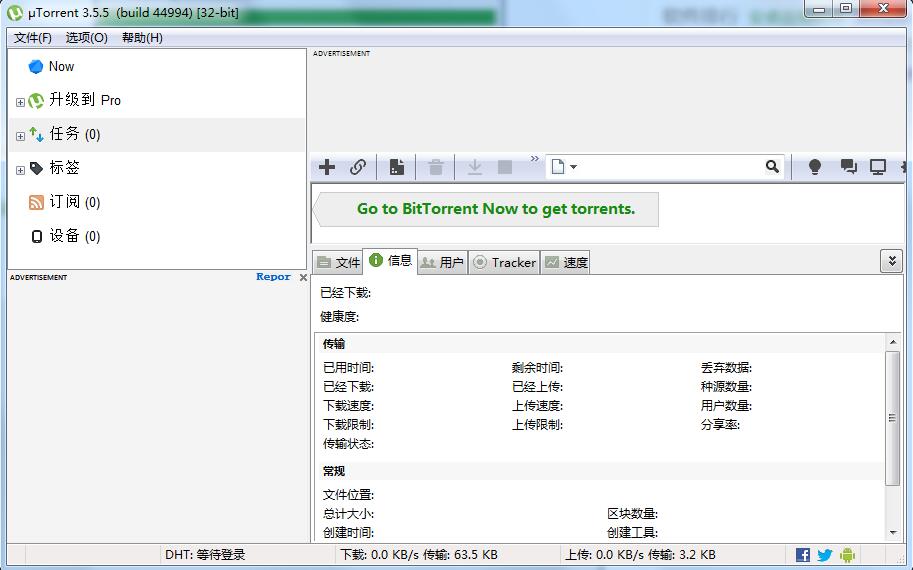The width and height of the screenshot is (913, 570).
Task: Click the Twitter bird icon
Action: pyautogui.click(x=825, y=555)
